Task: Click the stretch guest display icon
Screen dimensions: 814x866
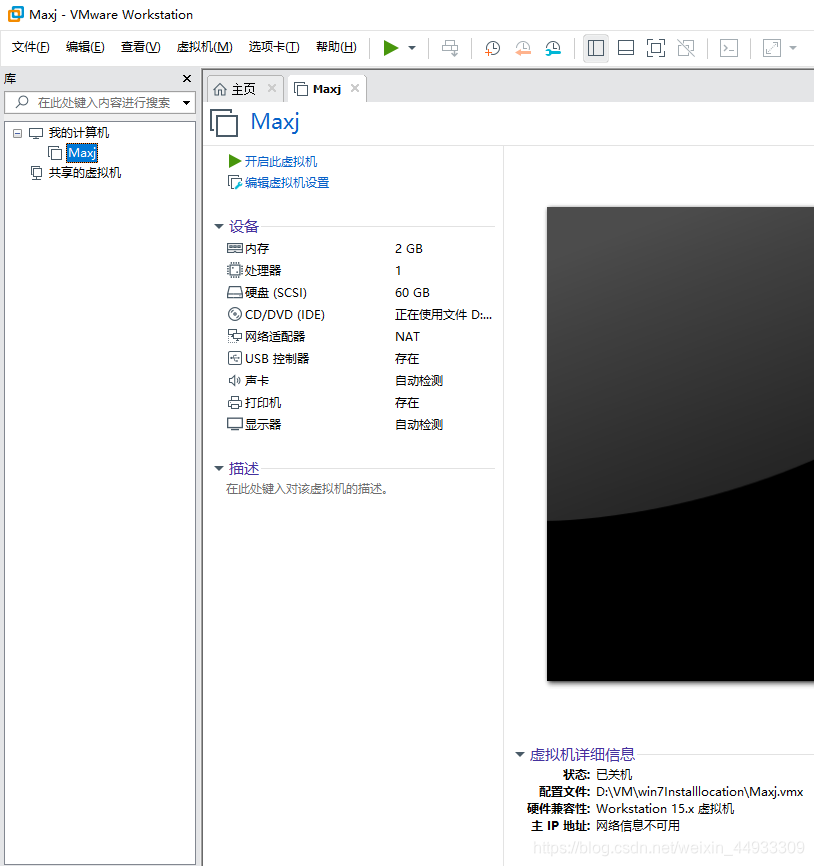Action: [x=772, y=48]
